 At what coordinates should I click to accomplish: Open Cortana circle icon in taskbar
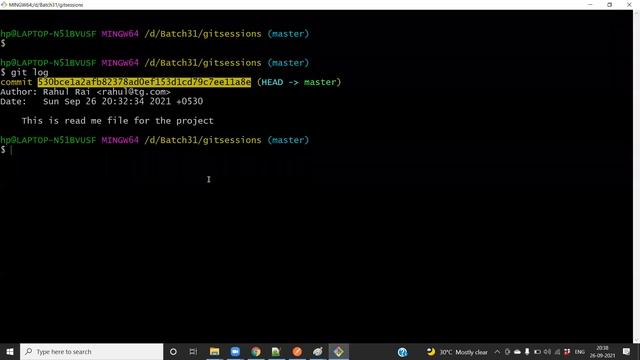pyautogui.click(x=173, y=351)
